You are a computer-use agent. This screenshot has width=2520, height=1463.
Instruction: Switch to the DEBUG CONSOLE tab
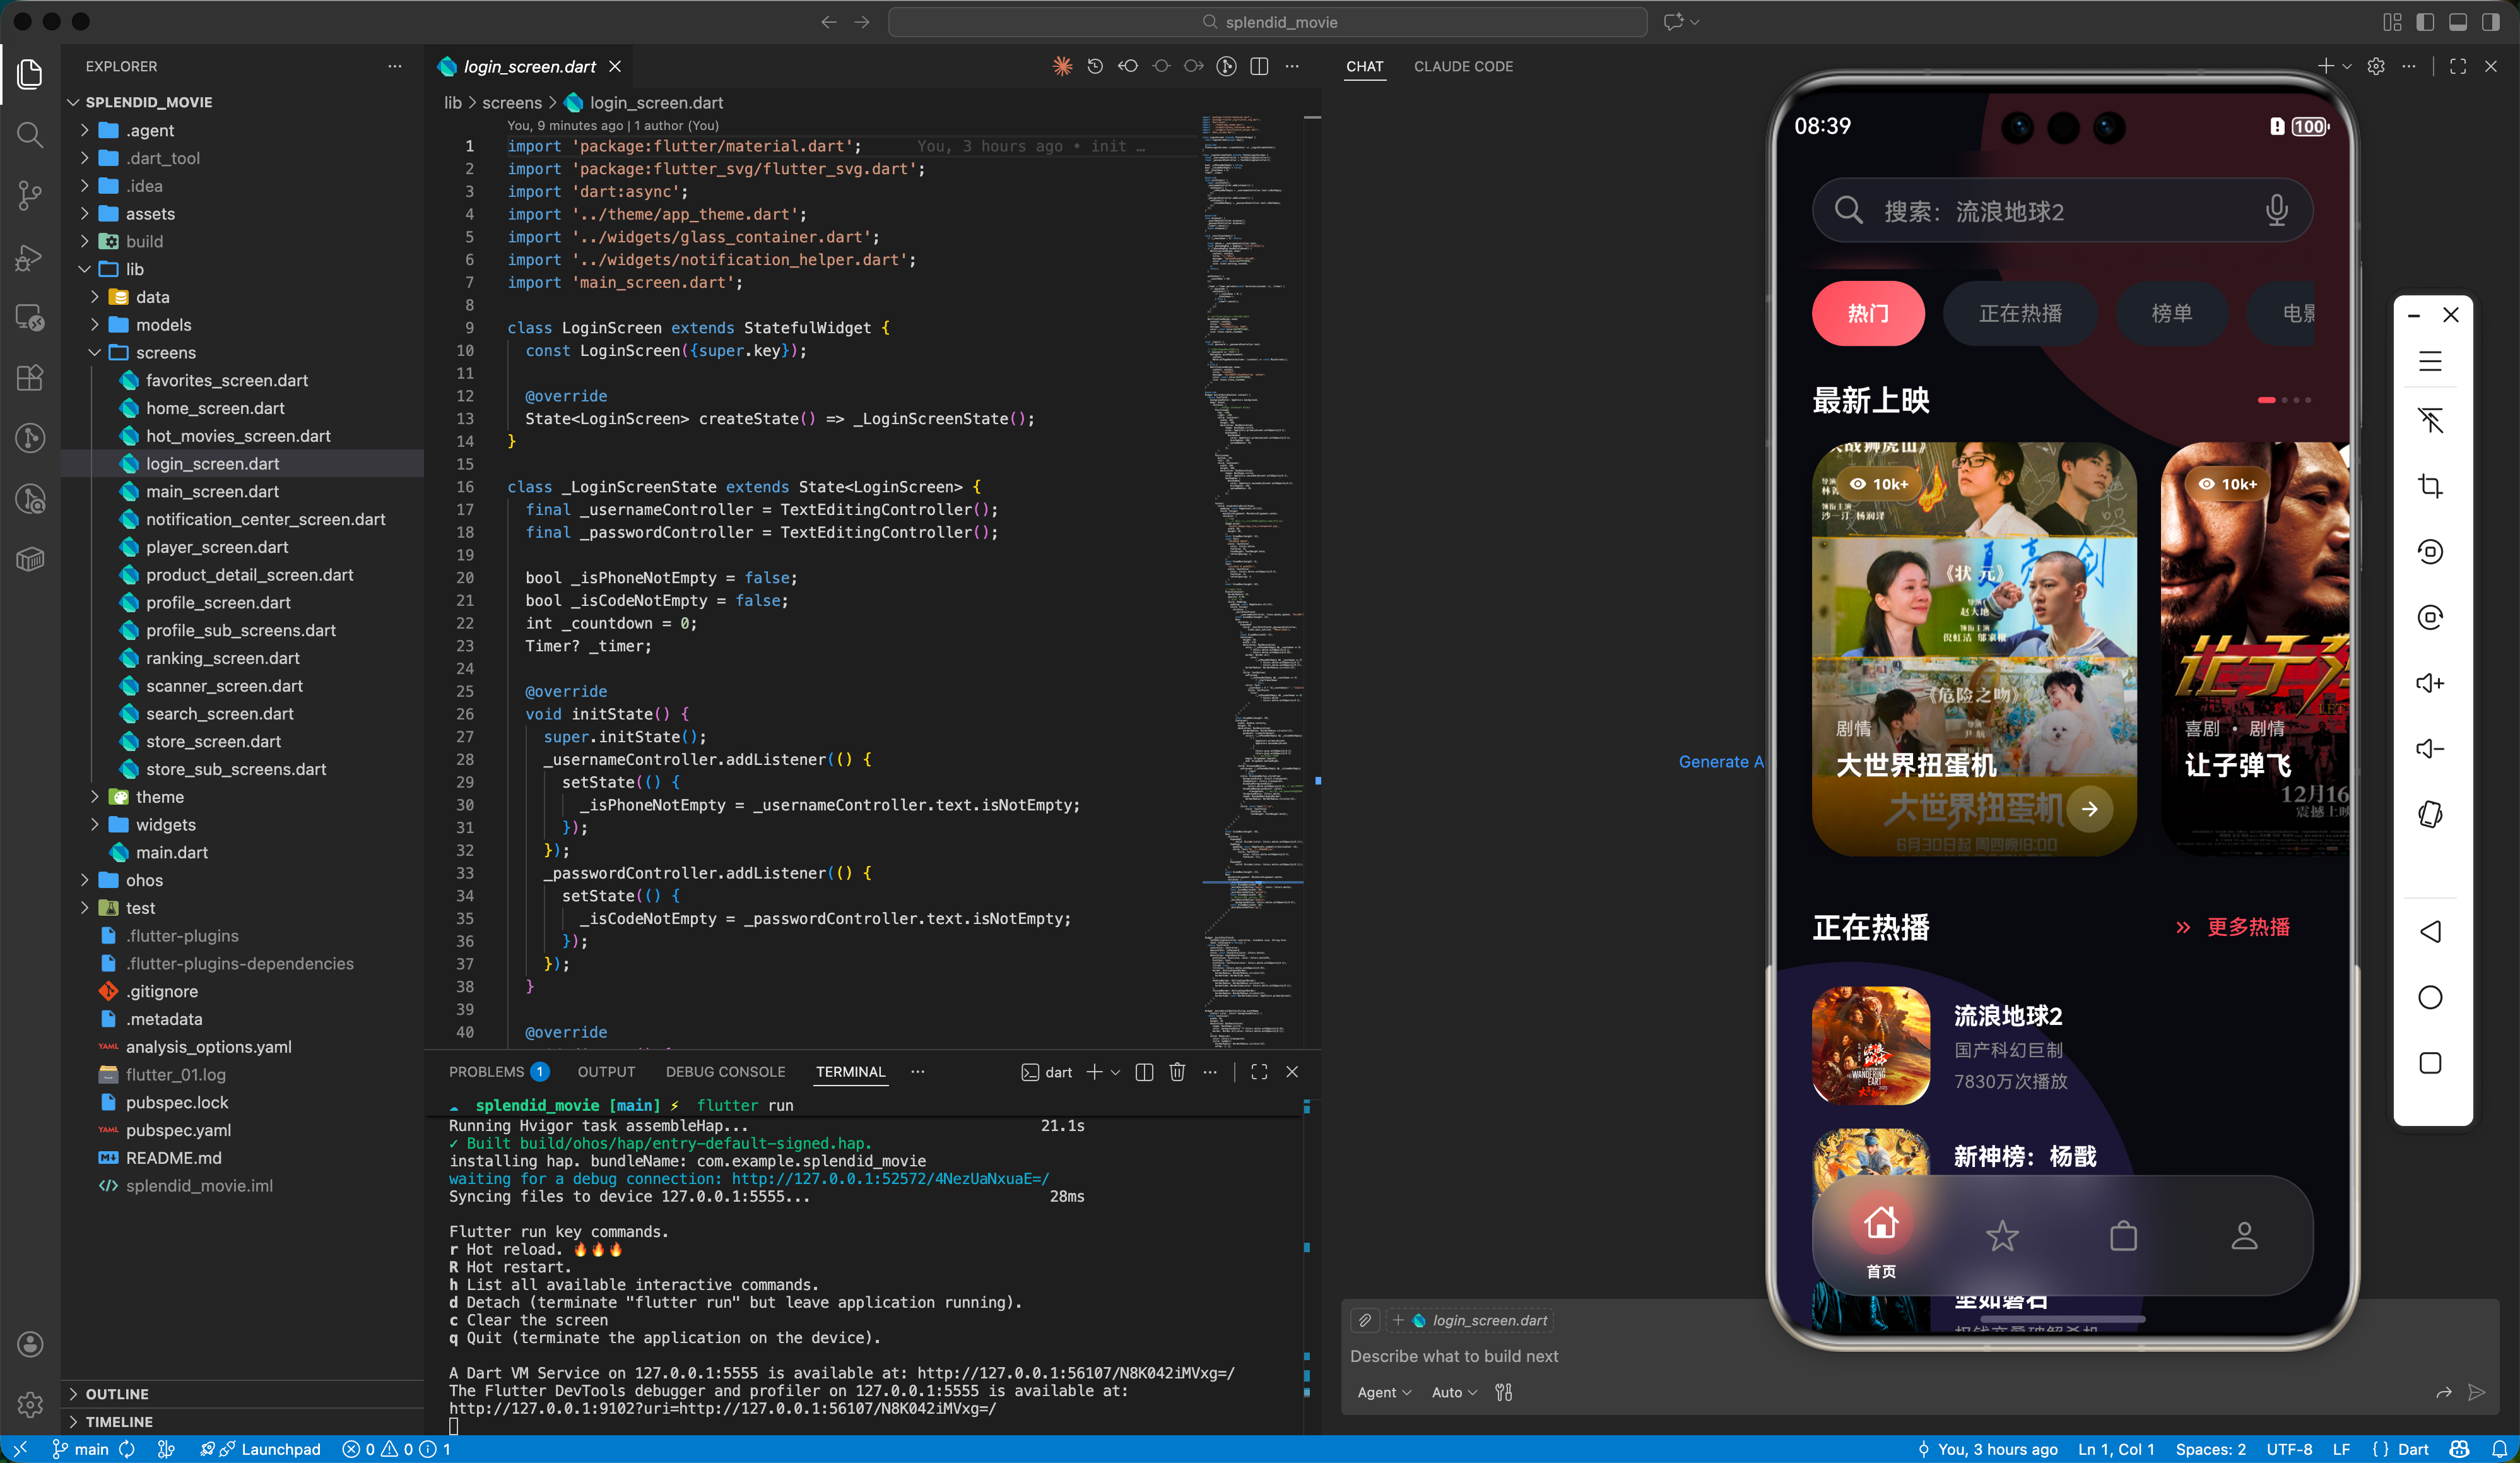tap(725, 1072)
